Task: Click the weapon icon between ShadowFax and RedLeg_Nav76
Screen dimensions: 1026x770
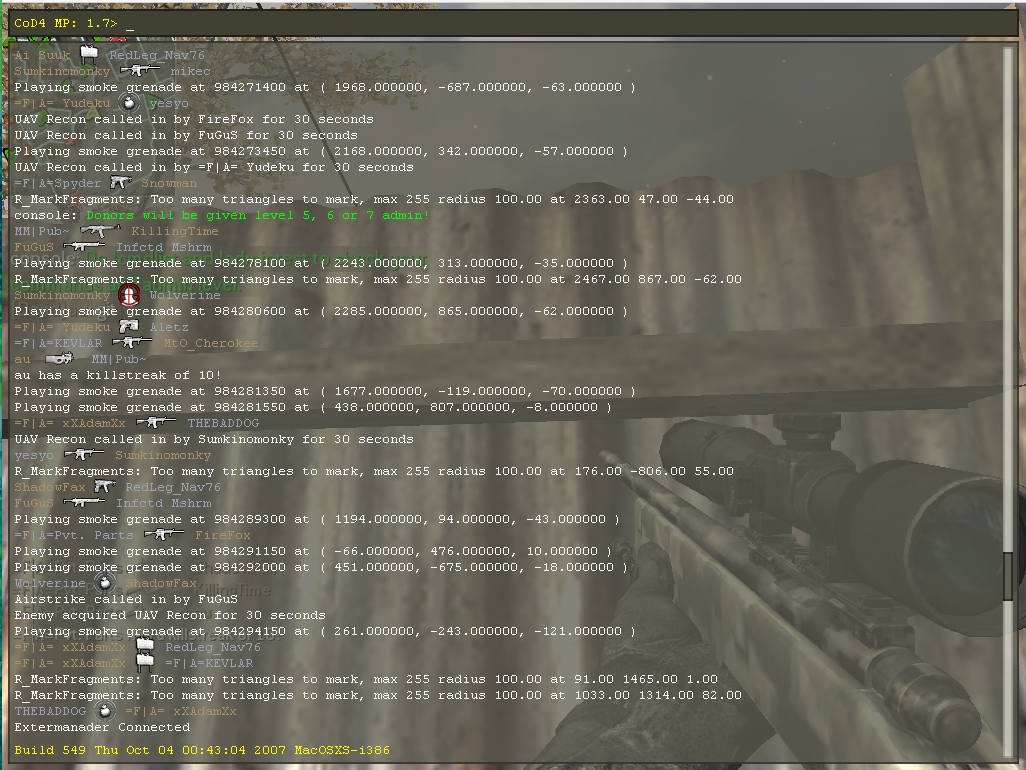Action: 105,487
